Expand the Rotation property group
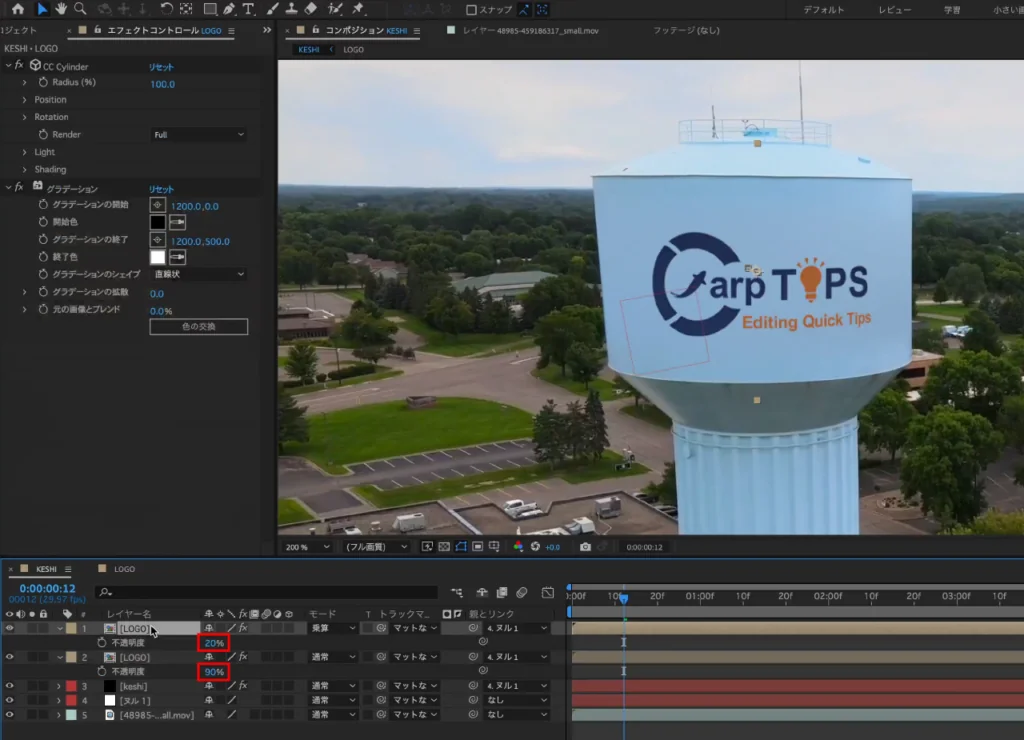 [25, 117]
